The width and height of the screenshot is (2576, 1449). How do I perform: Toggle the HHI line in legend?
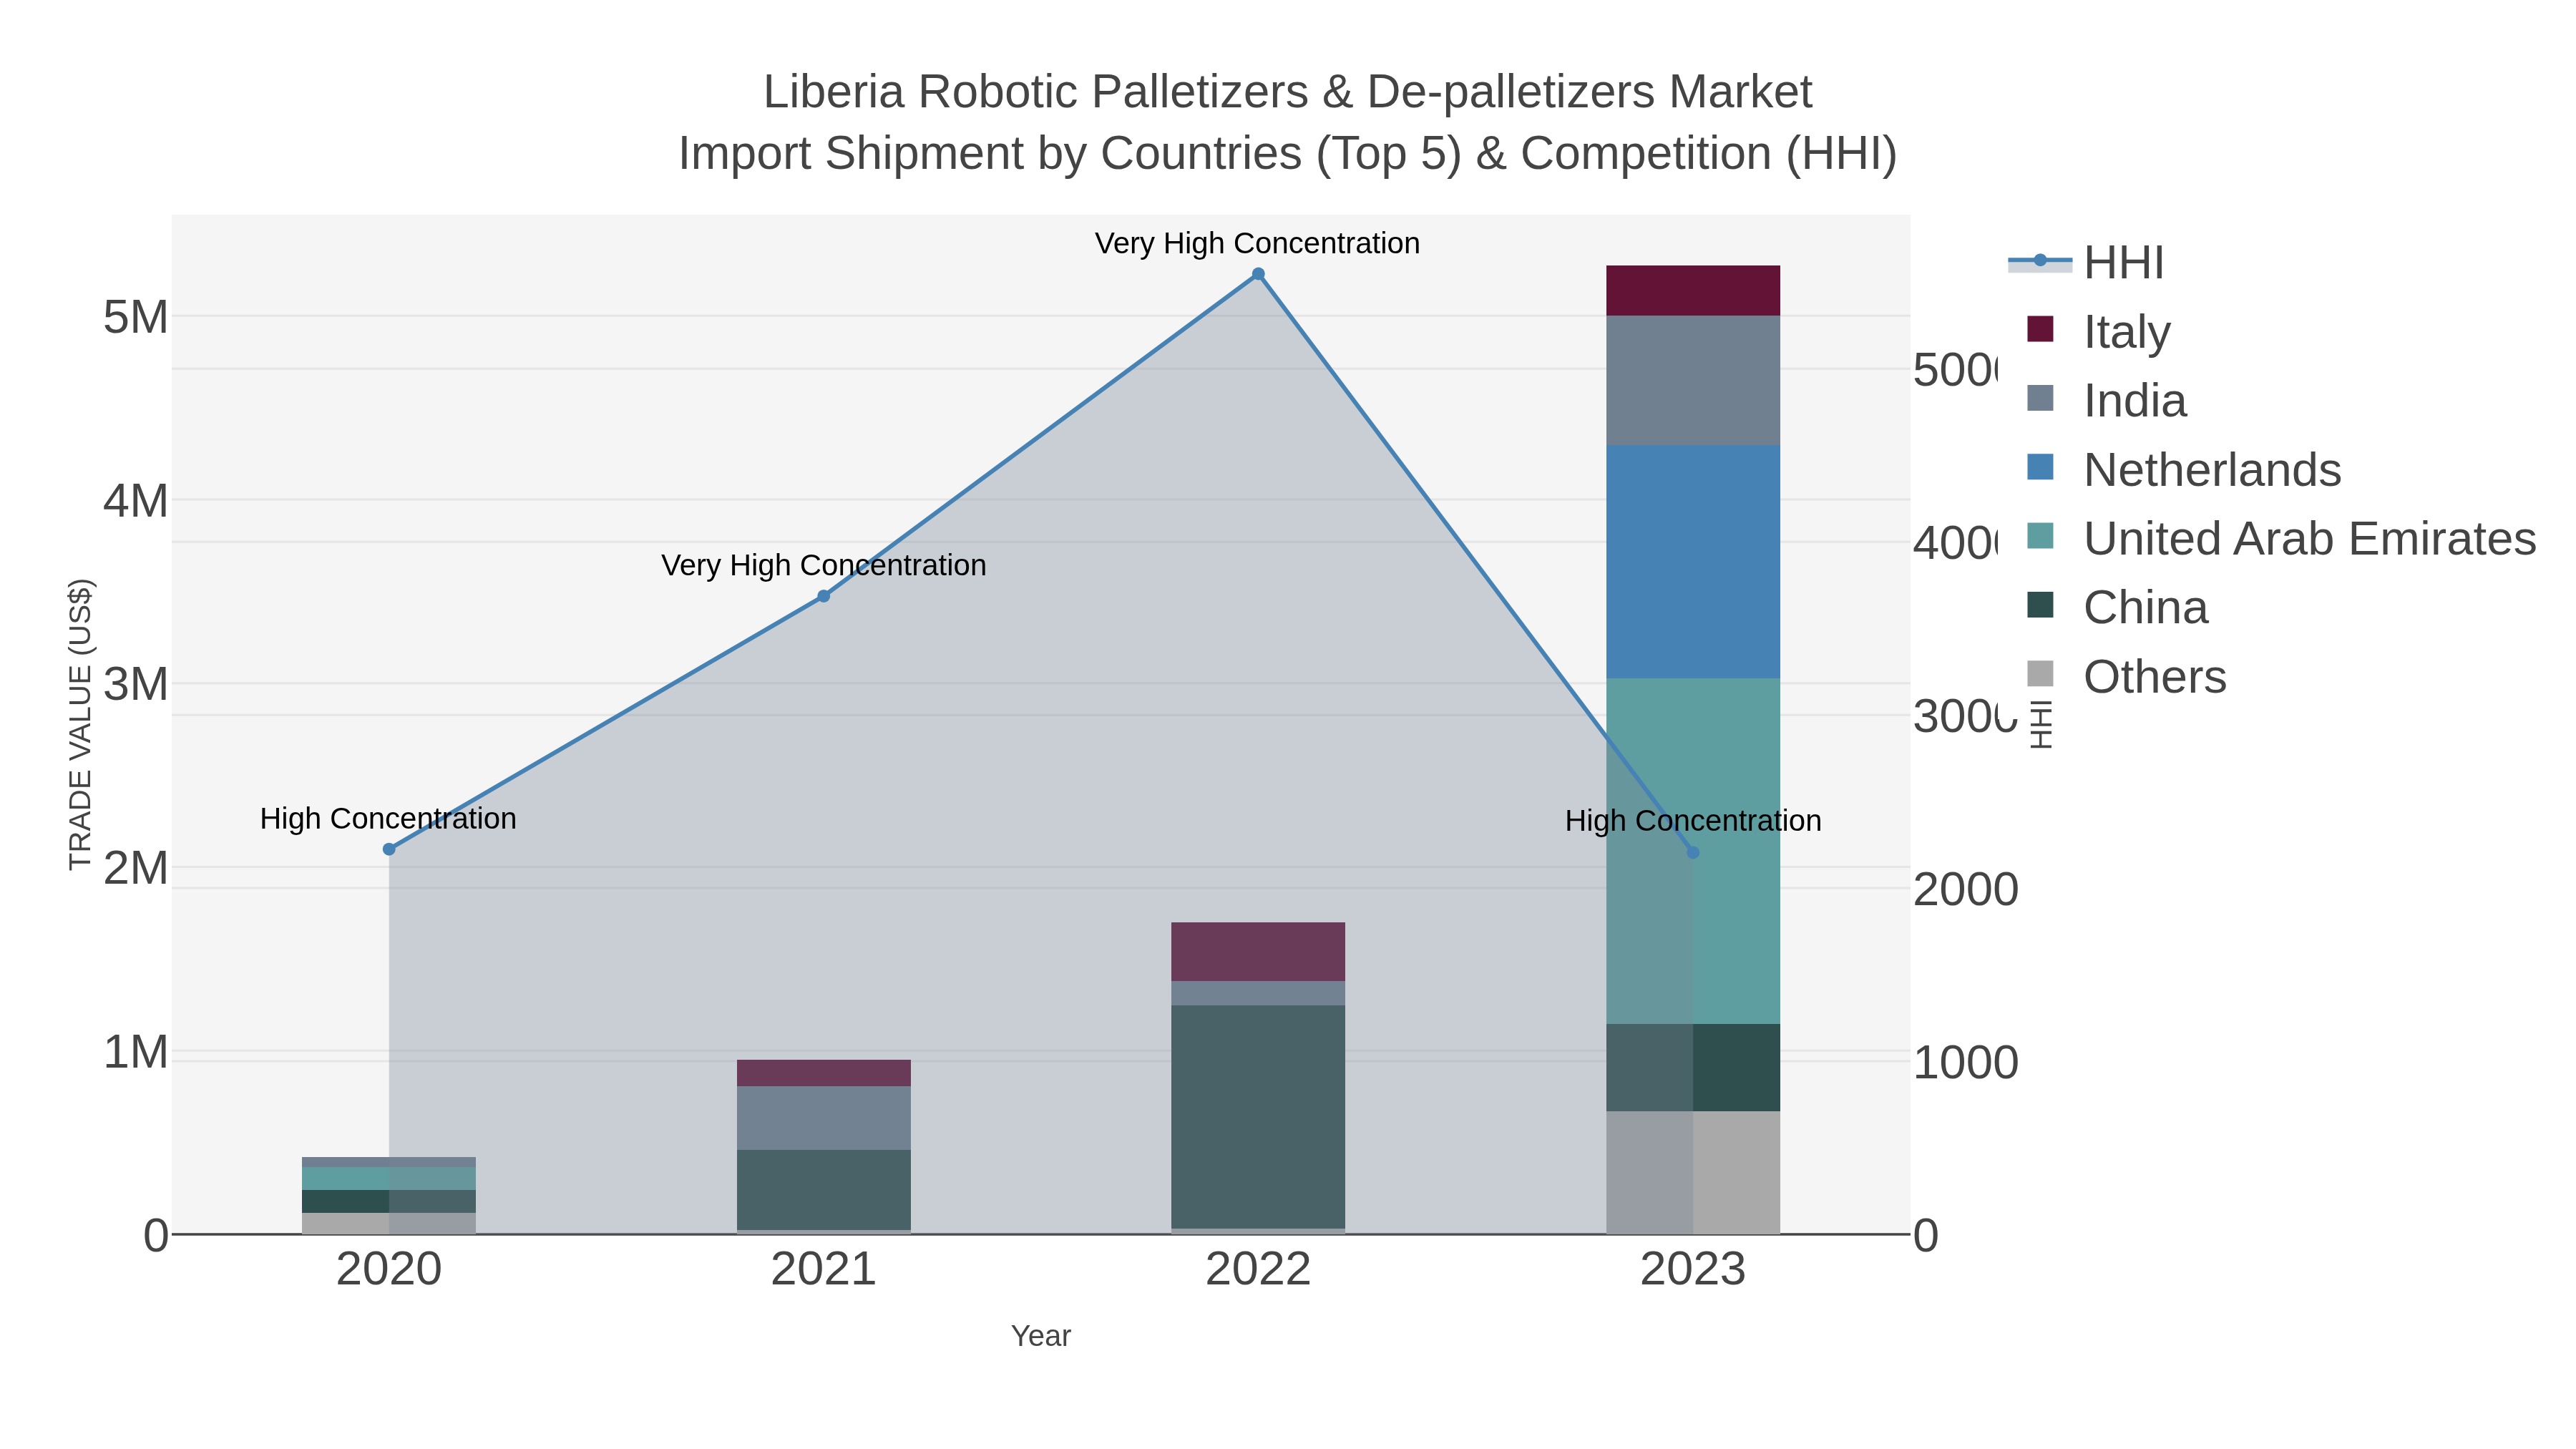pyautogui.click(x=2086, y=263)
